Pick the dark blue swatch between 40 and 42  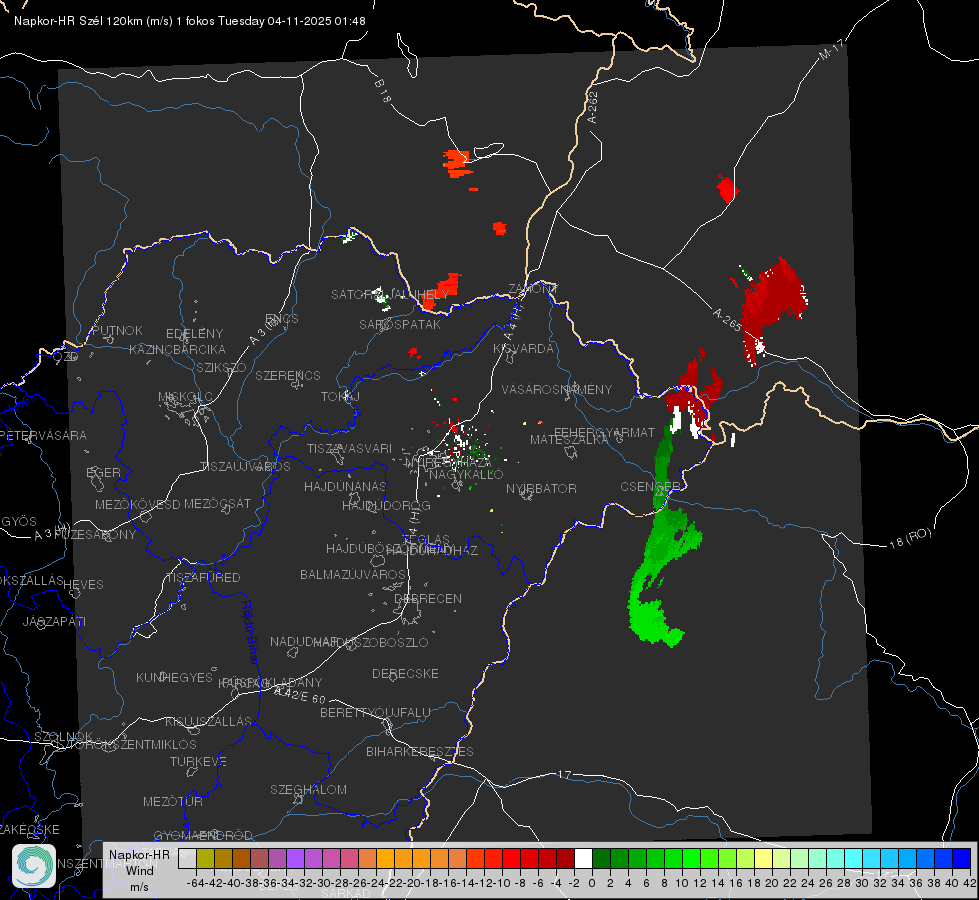point(962,858)
